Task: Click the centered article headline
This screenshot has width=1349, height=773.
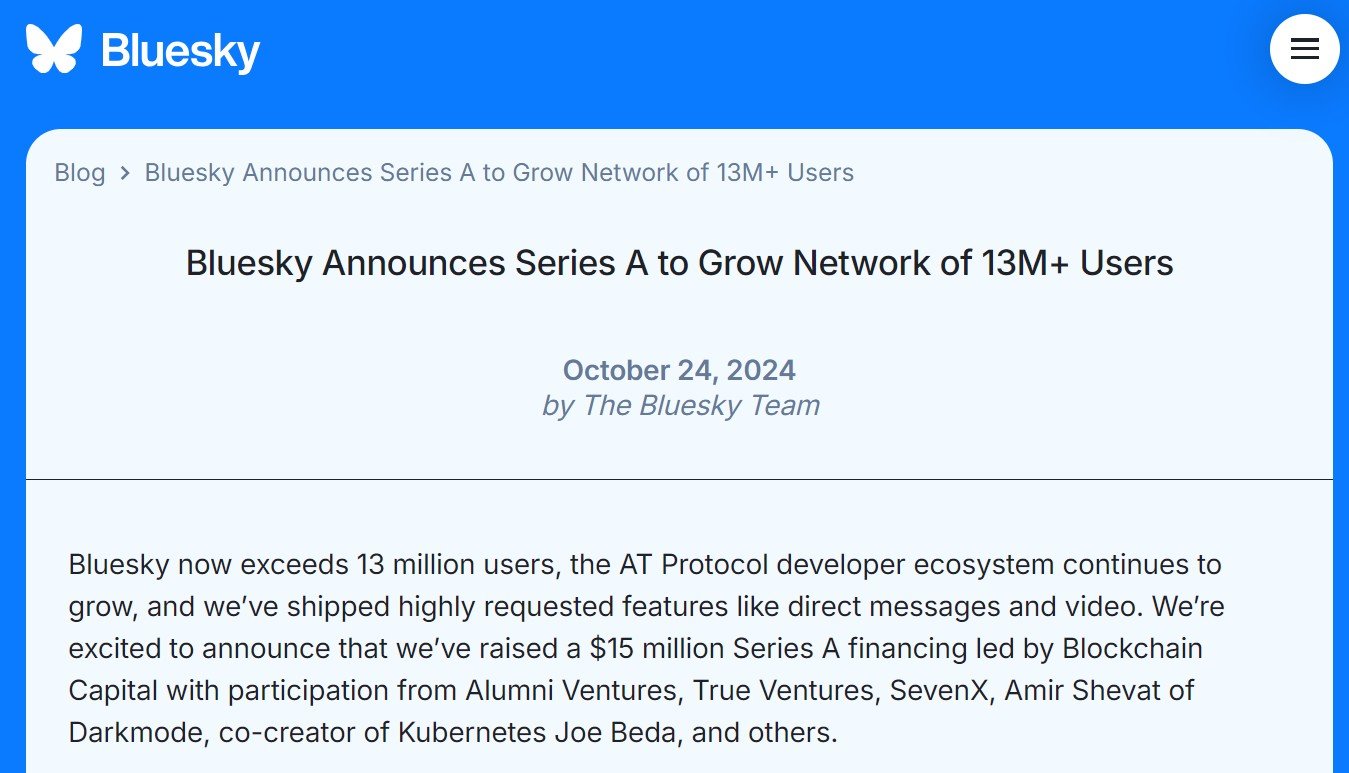Action: 679,263
